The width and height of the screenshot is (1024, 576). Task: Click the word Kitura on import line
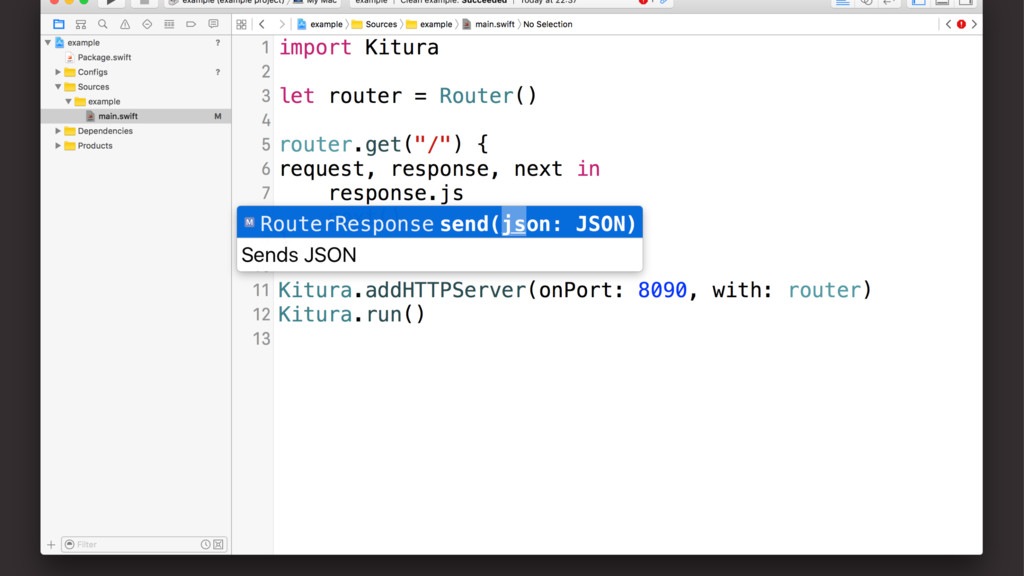402,48
